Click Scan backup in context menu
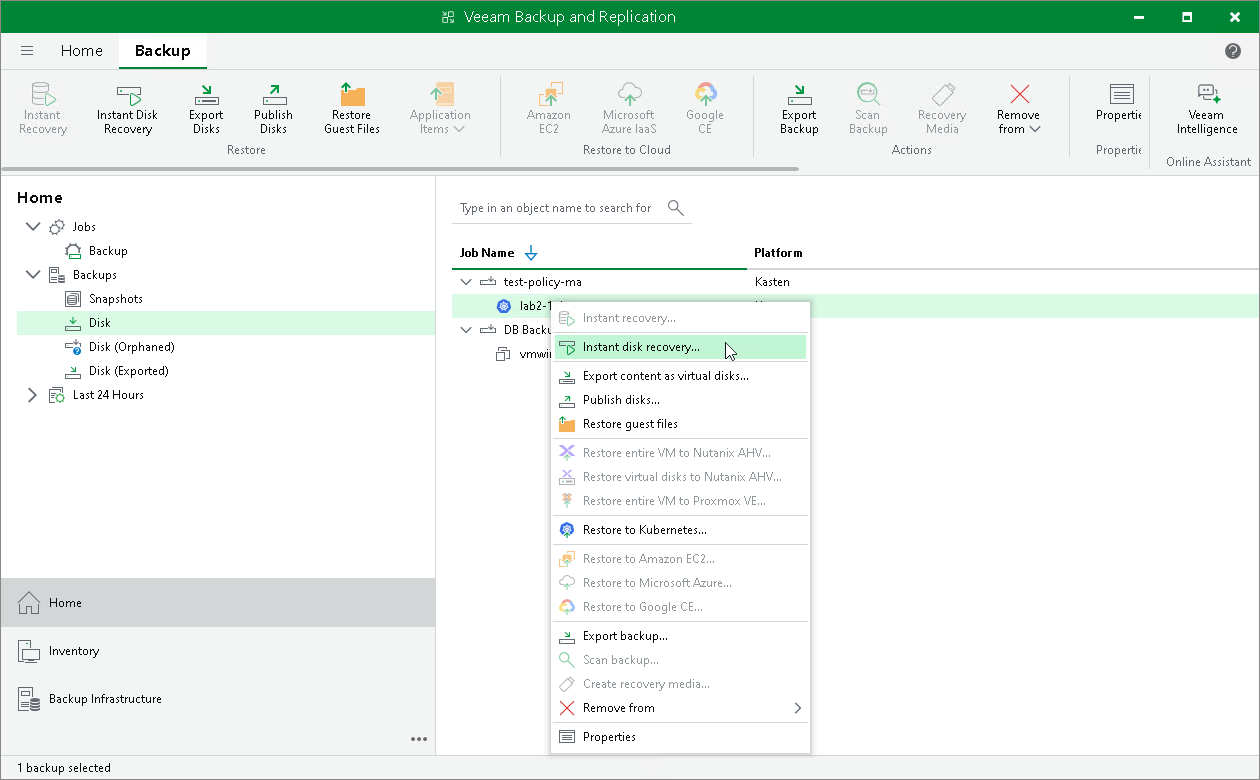 [680, 660]
